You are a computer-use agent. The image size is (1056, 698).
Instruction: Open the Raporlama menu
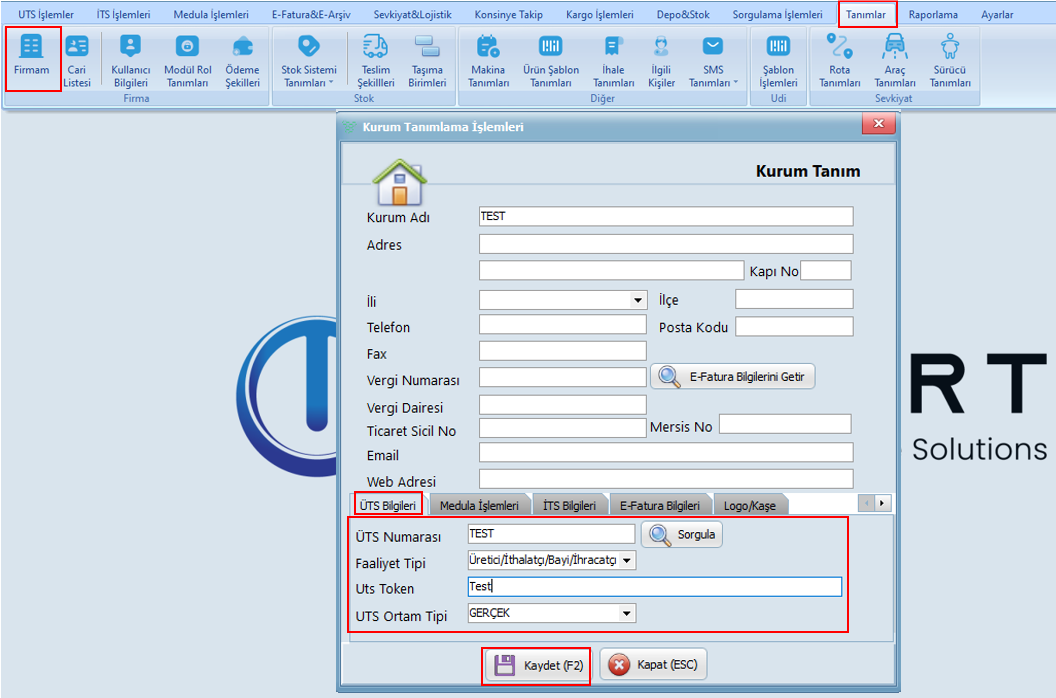pyautogui.click(x=933, y=15)
